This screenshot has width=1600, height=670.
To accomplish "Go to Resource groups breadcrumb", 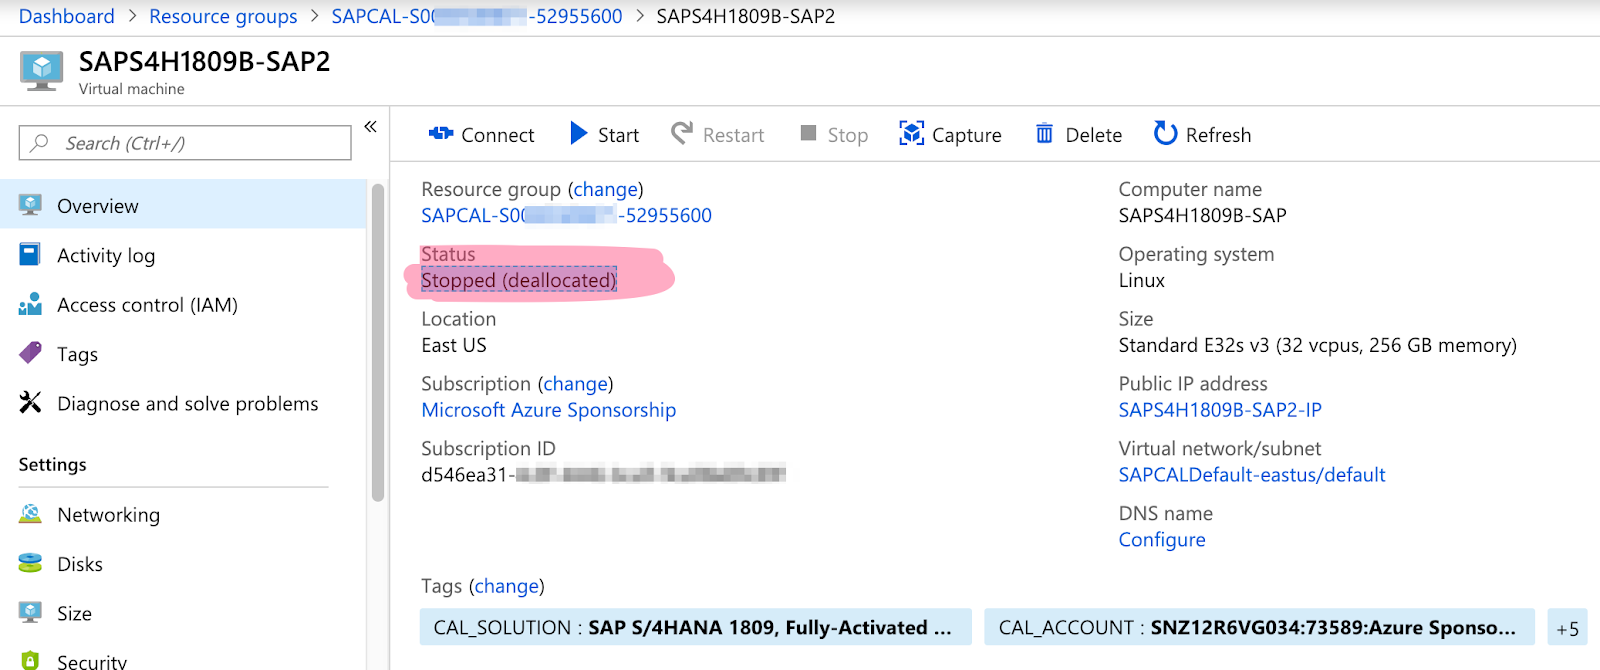I will pyautogui.click(x=223, y=17).
